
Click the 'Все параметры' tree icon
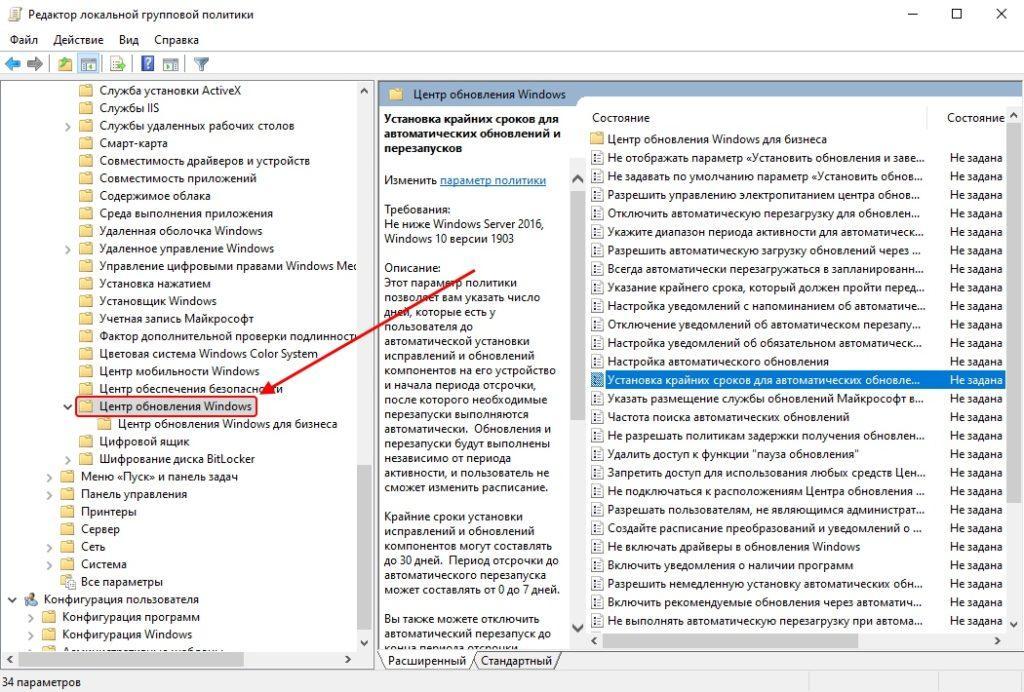68,582
